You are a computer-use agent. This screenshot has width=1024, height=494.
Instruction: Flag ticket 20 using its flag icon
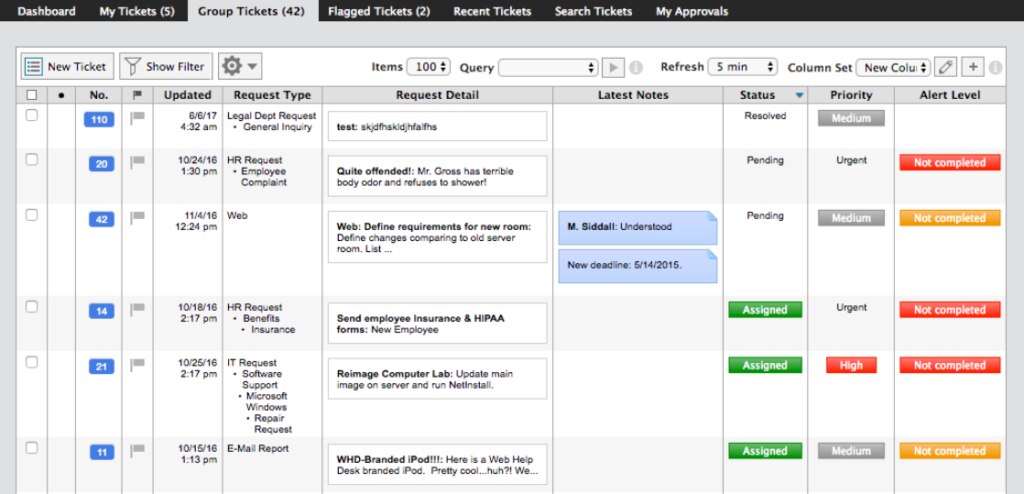pos(137,162)
